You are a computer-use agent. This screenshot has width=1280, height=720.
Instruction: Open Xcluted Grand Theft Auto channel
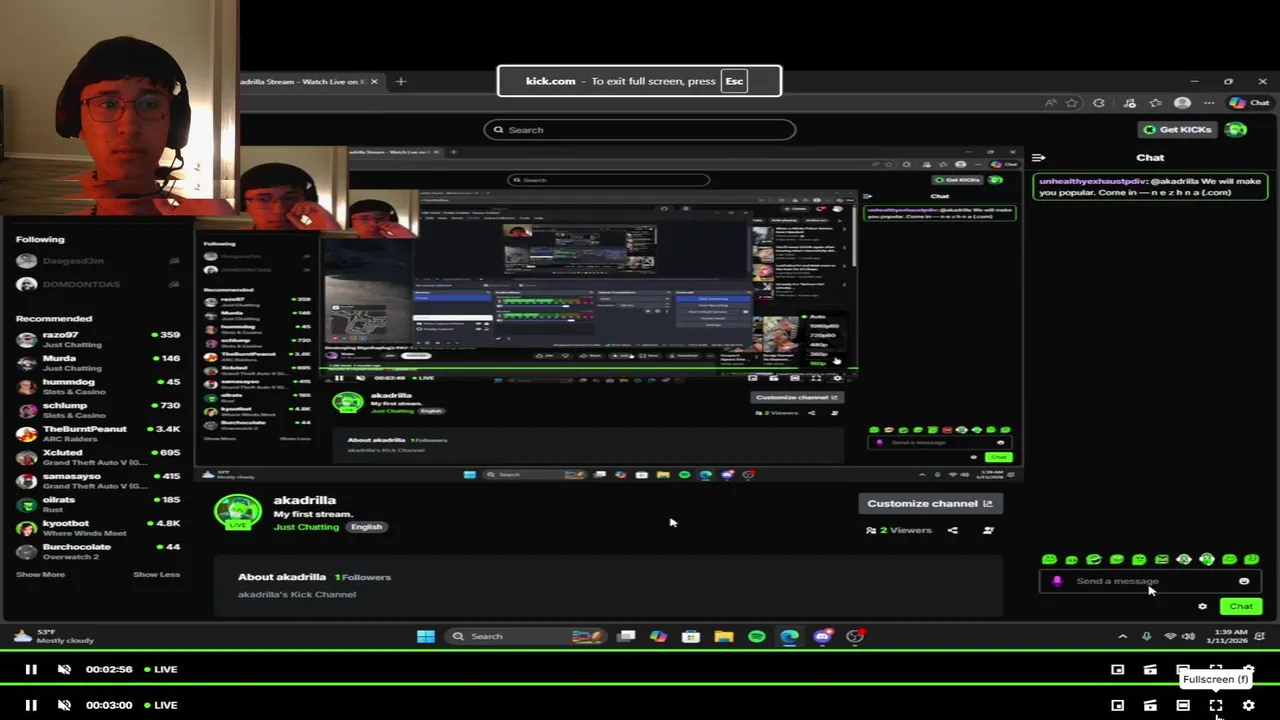coord(98,457)
